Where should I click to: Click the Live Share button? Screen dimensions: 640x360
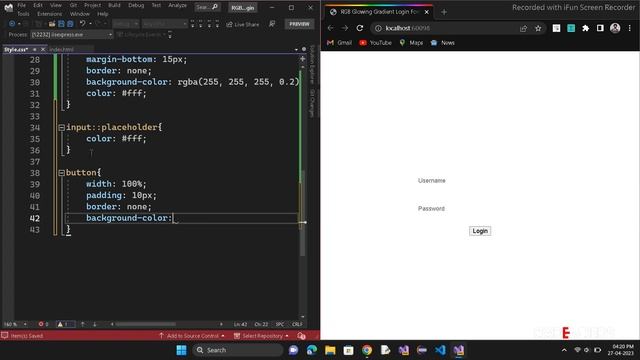click(242, 24)
